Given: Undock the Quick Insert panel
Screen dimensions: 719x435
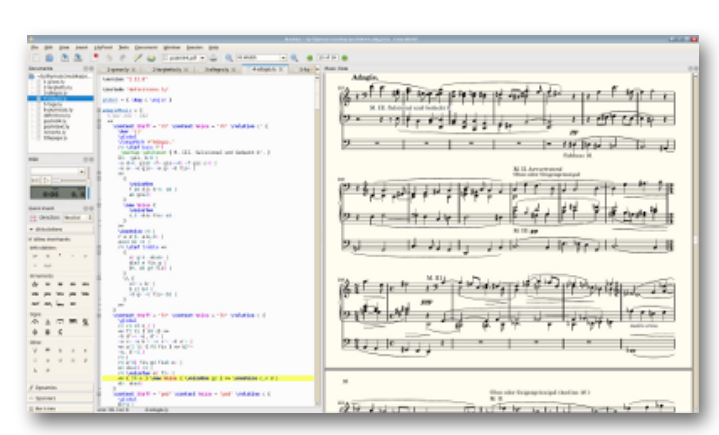Looking at the screenshot, I should click(85, 209).
